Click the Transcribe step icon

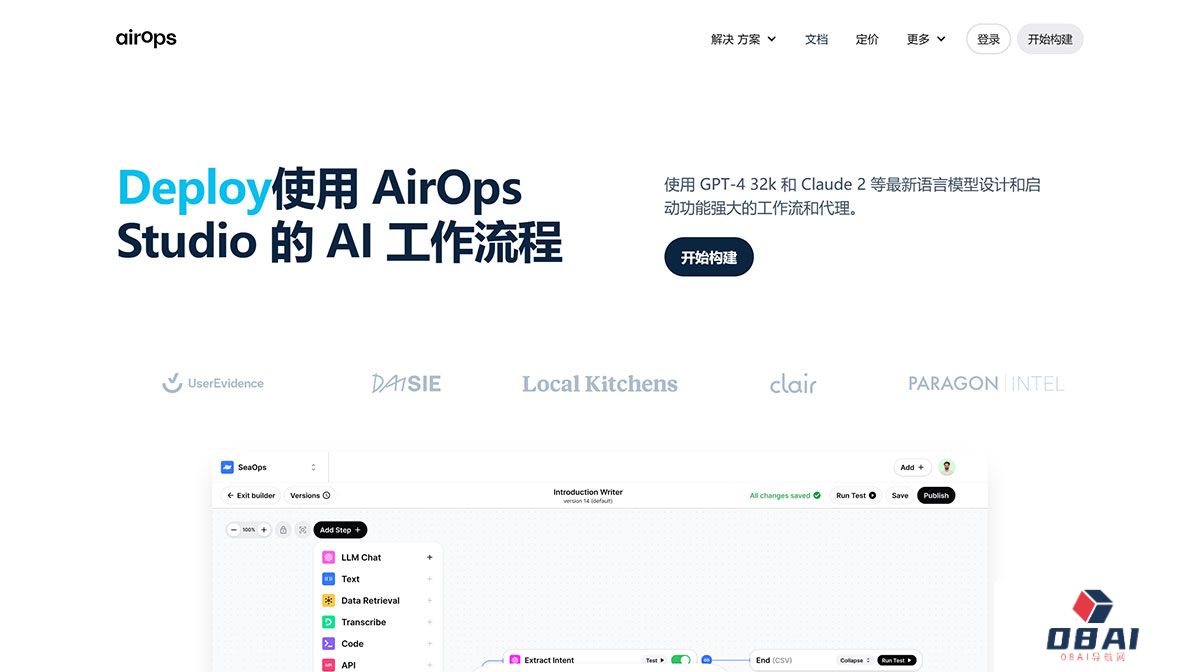(328, 622)
